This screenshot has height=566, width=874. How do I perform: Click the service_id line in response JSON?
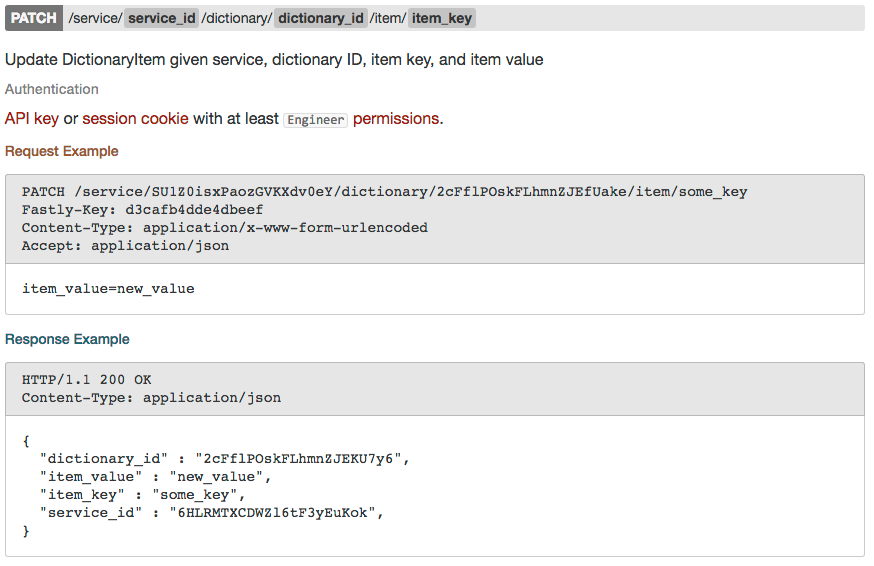click(x=212, y=513)
